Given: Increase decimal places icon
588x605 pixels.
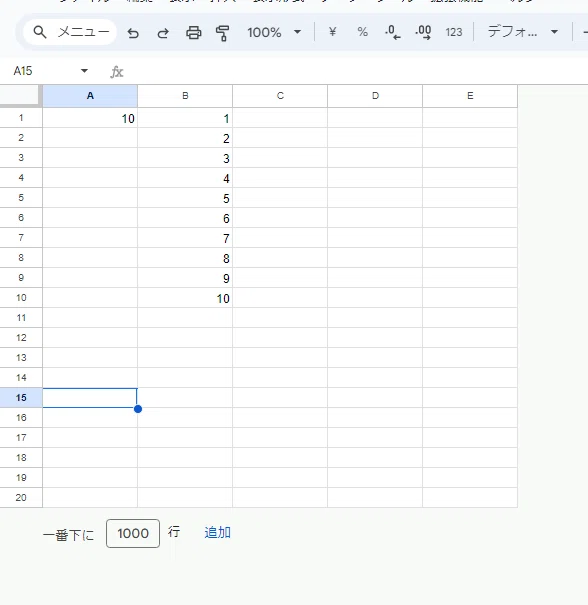Looking at the screenshot, I should pos(423,32).
